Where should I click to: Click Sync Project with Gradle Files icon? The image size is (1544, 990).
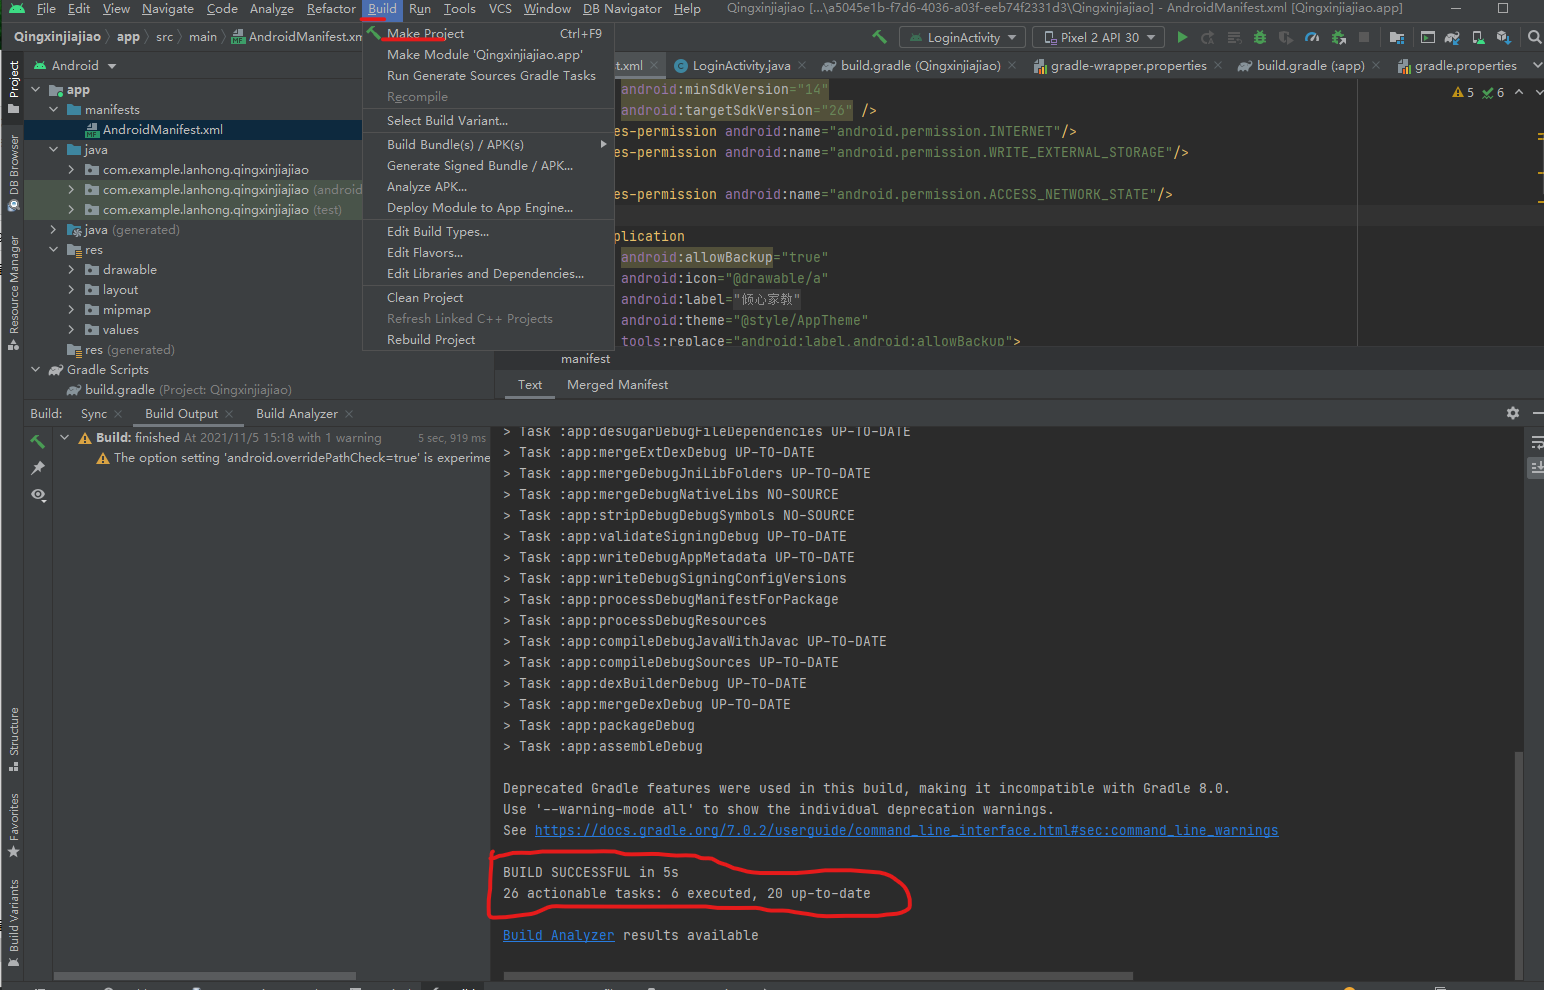coord(1452,37)
